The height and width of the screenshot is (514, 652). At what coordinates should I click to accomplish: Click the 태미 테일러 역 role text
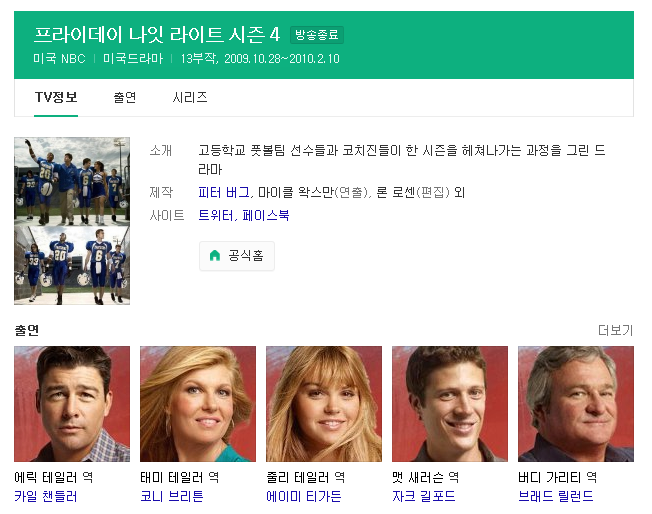coord(180,477)
